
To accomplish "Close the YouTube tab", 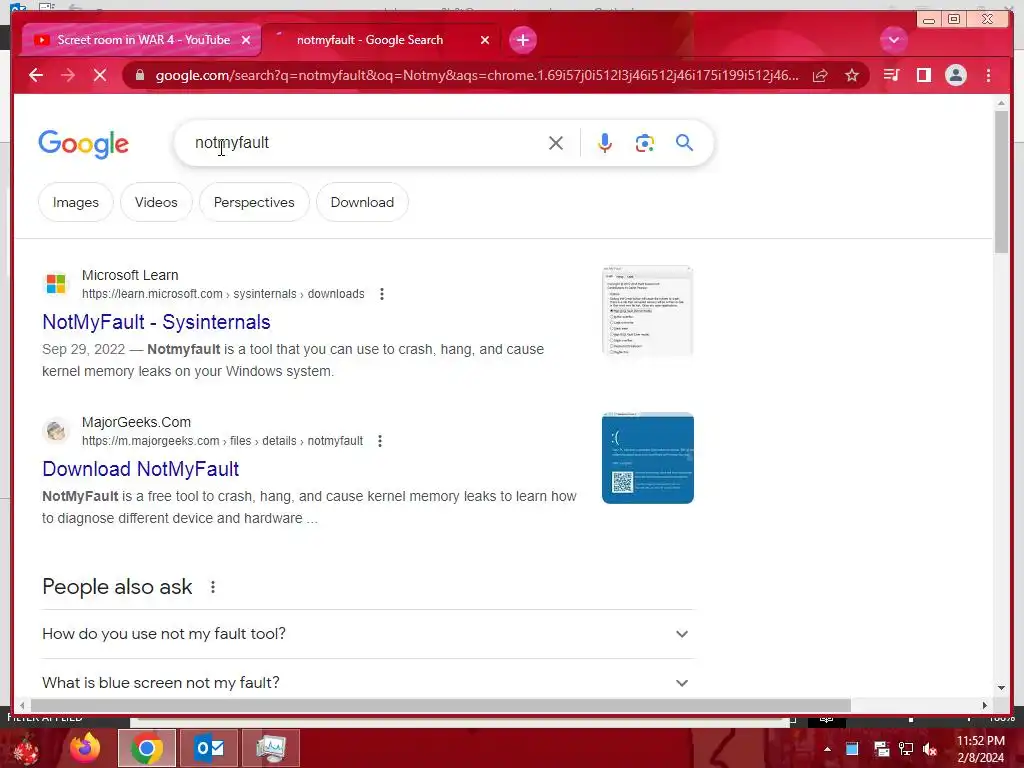I will tap(246, 40).
